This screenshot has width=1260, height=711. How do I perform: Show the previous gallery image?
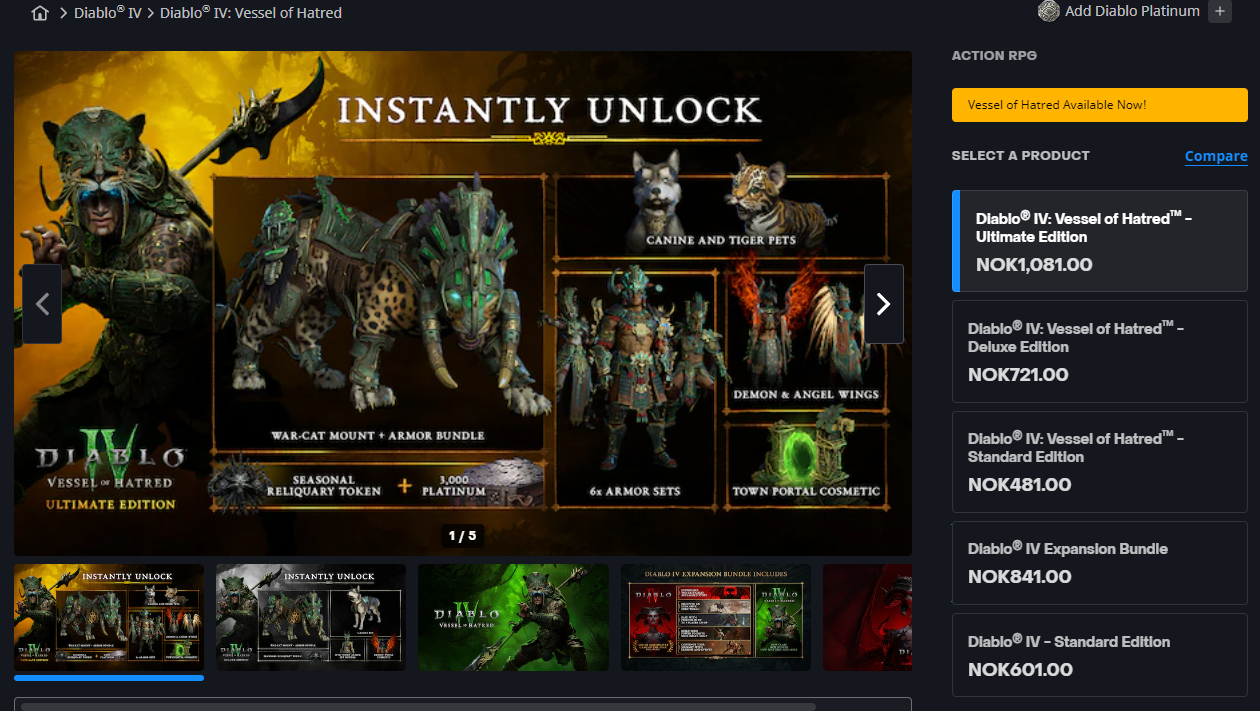pyautogui.click(x=42, y=304)
